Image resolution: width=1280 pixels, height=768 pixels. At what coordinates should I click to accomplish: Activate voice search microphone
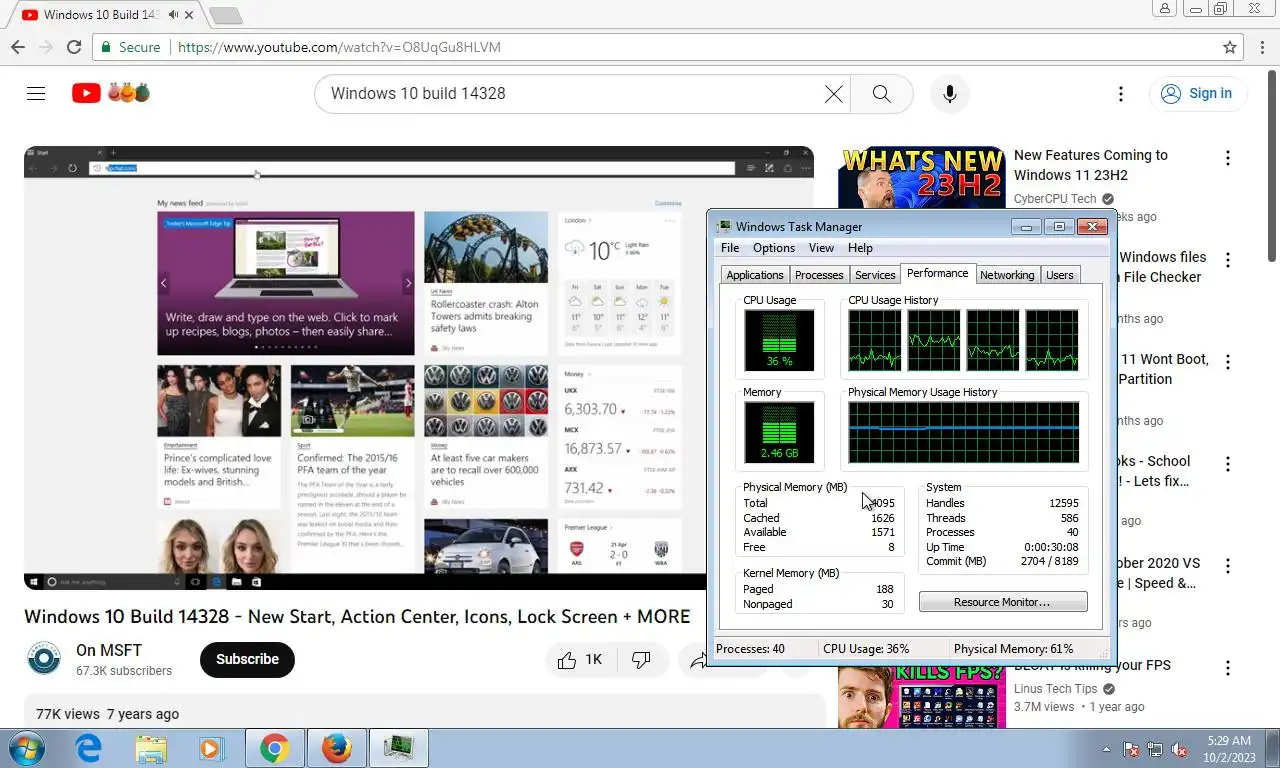[949, 93]
